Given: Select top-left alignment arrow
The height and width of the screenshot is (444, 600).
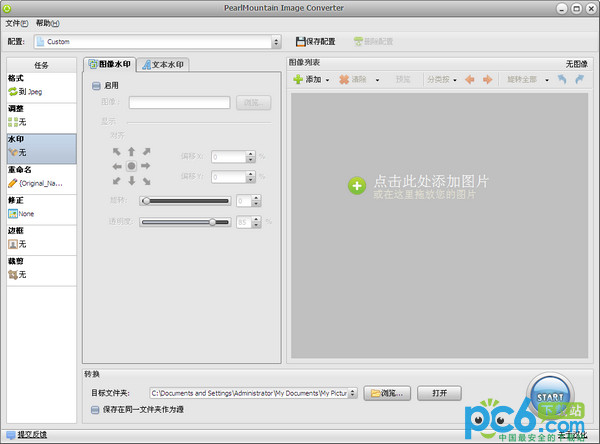Looking at the screenshot, I should point(117,152).
